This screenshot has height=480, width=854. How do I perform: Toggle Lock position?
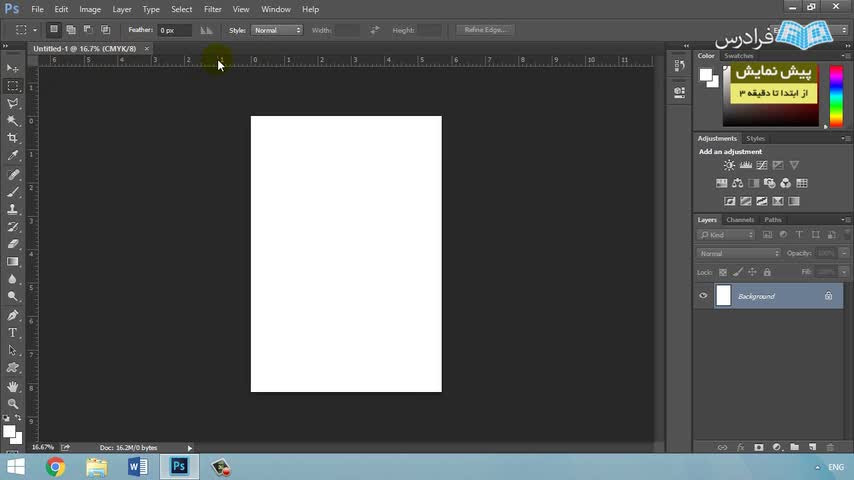point(752,272)
